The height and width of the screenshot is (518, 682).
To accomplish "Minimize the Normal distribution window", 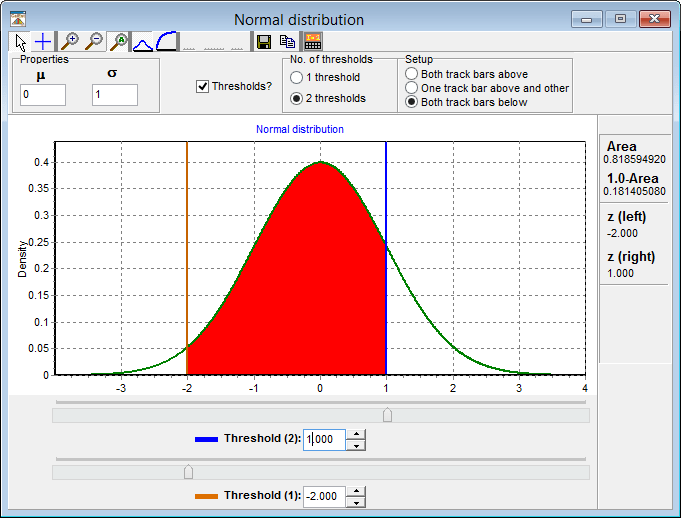I will click(x=586, y=19).
